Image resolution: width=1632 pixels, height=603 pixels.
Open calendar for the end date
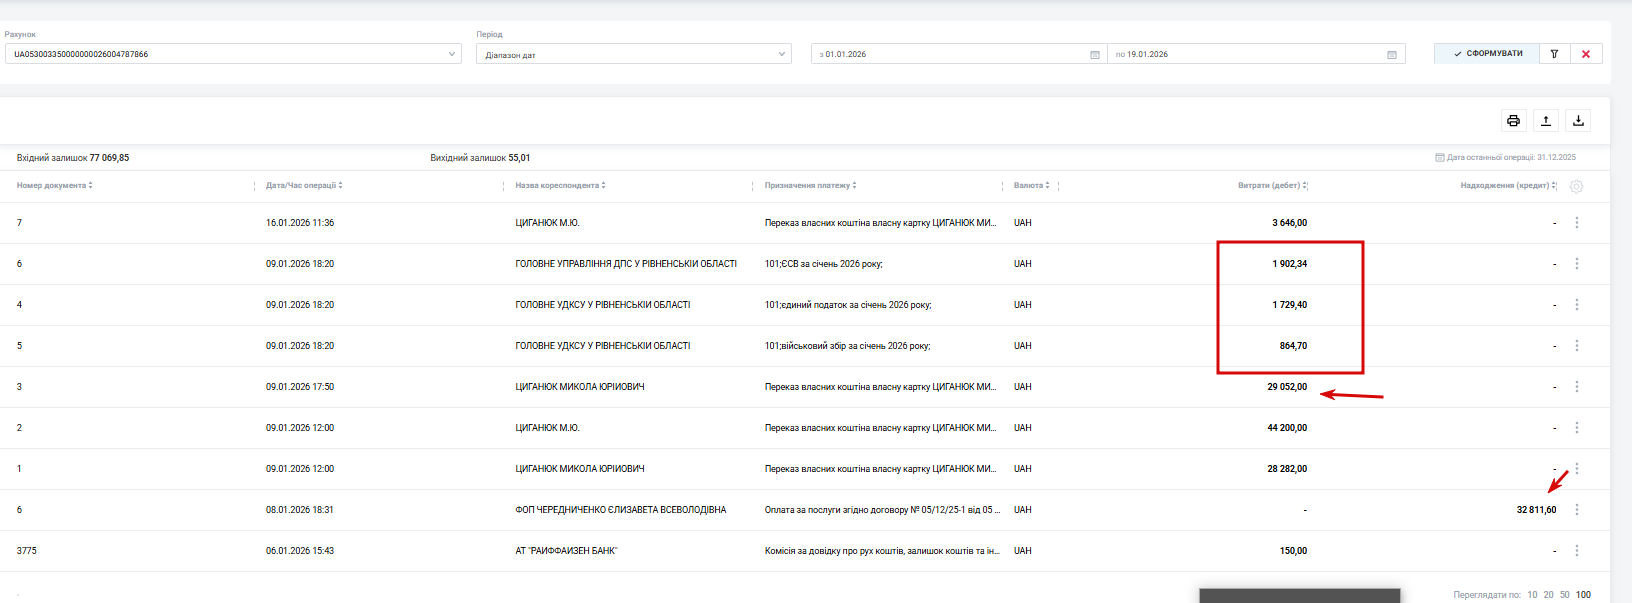pos(1392,55)
